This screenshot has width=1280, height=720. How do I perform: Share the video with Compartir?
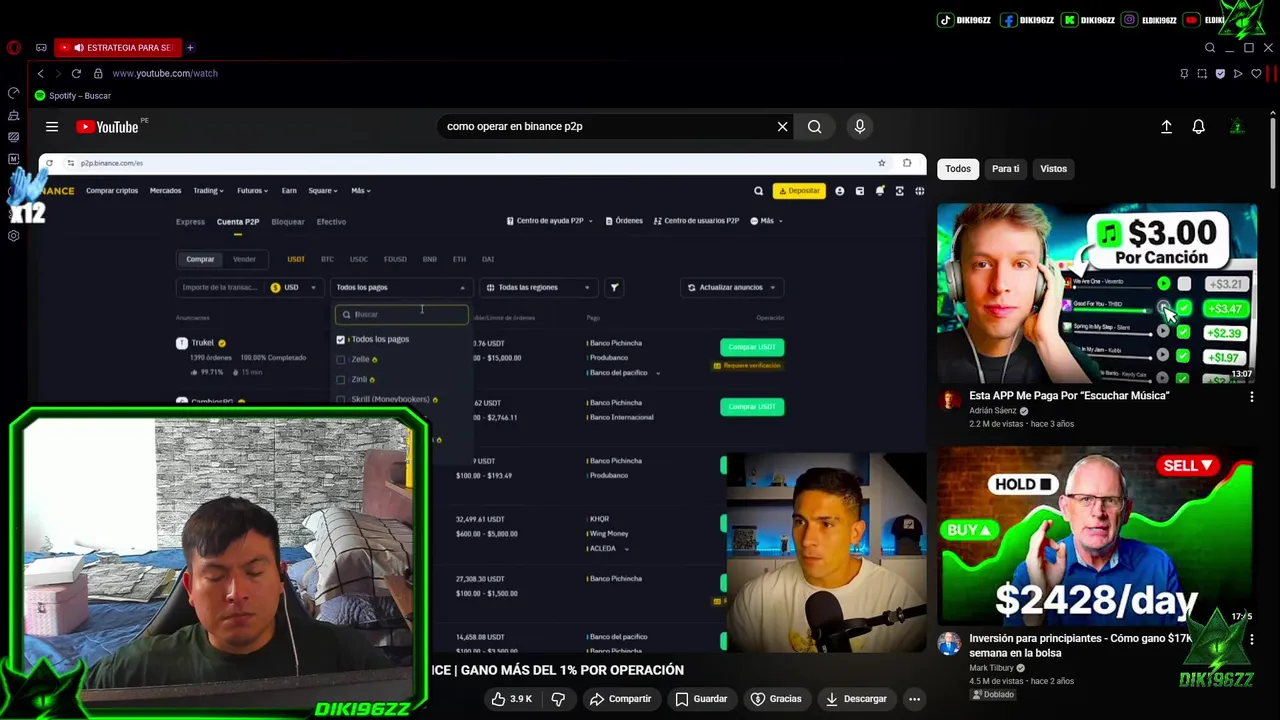pos(619,699)
